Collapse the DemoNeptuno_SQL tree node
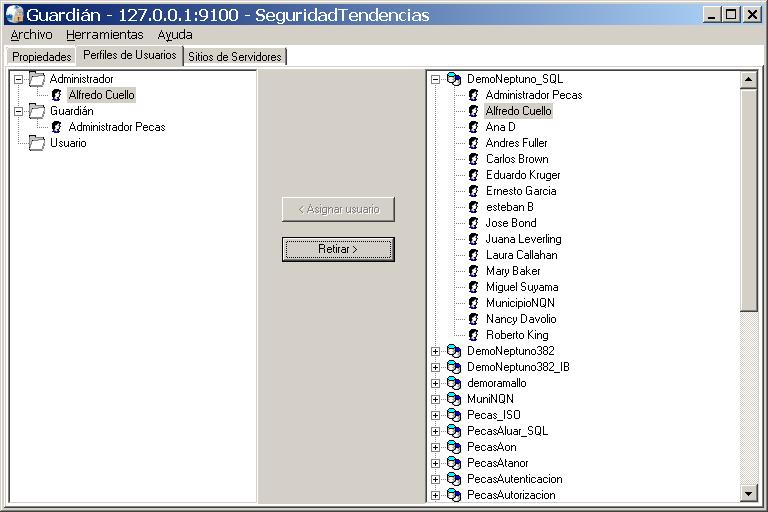The image size is (768, 512). tap(435, 79)
